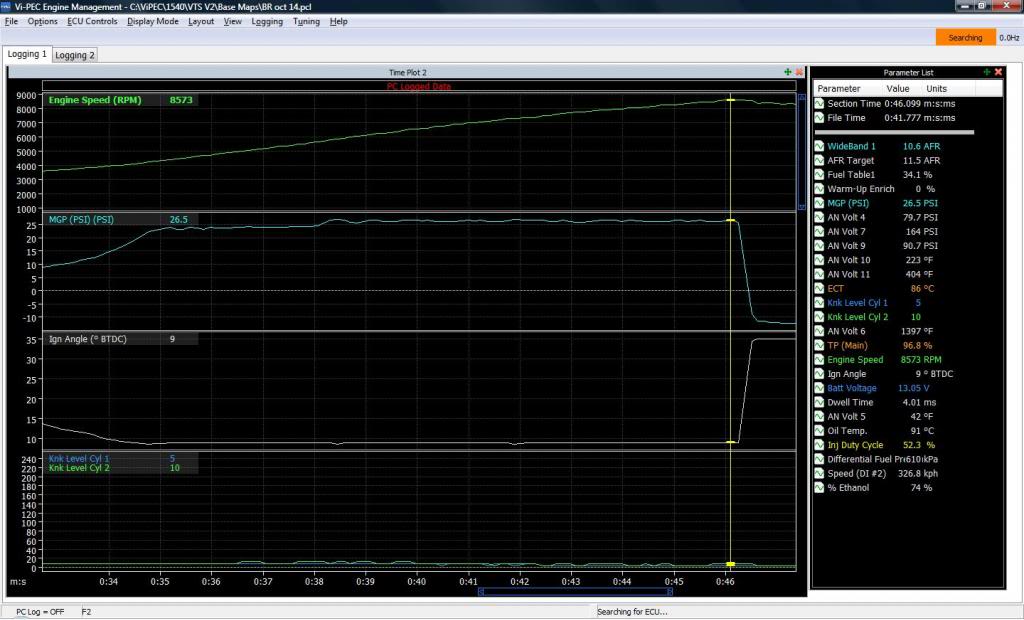Select the Knk Level Cyl 1 plot label
Viewport: 1024px width, 620px height.
point(79,459)
